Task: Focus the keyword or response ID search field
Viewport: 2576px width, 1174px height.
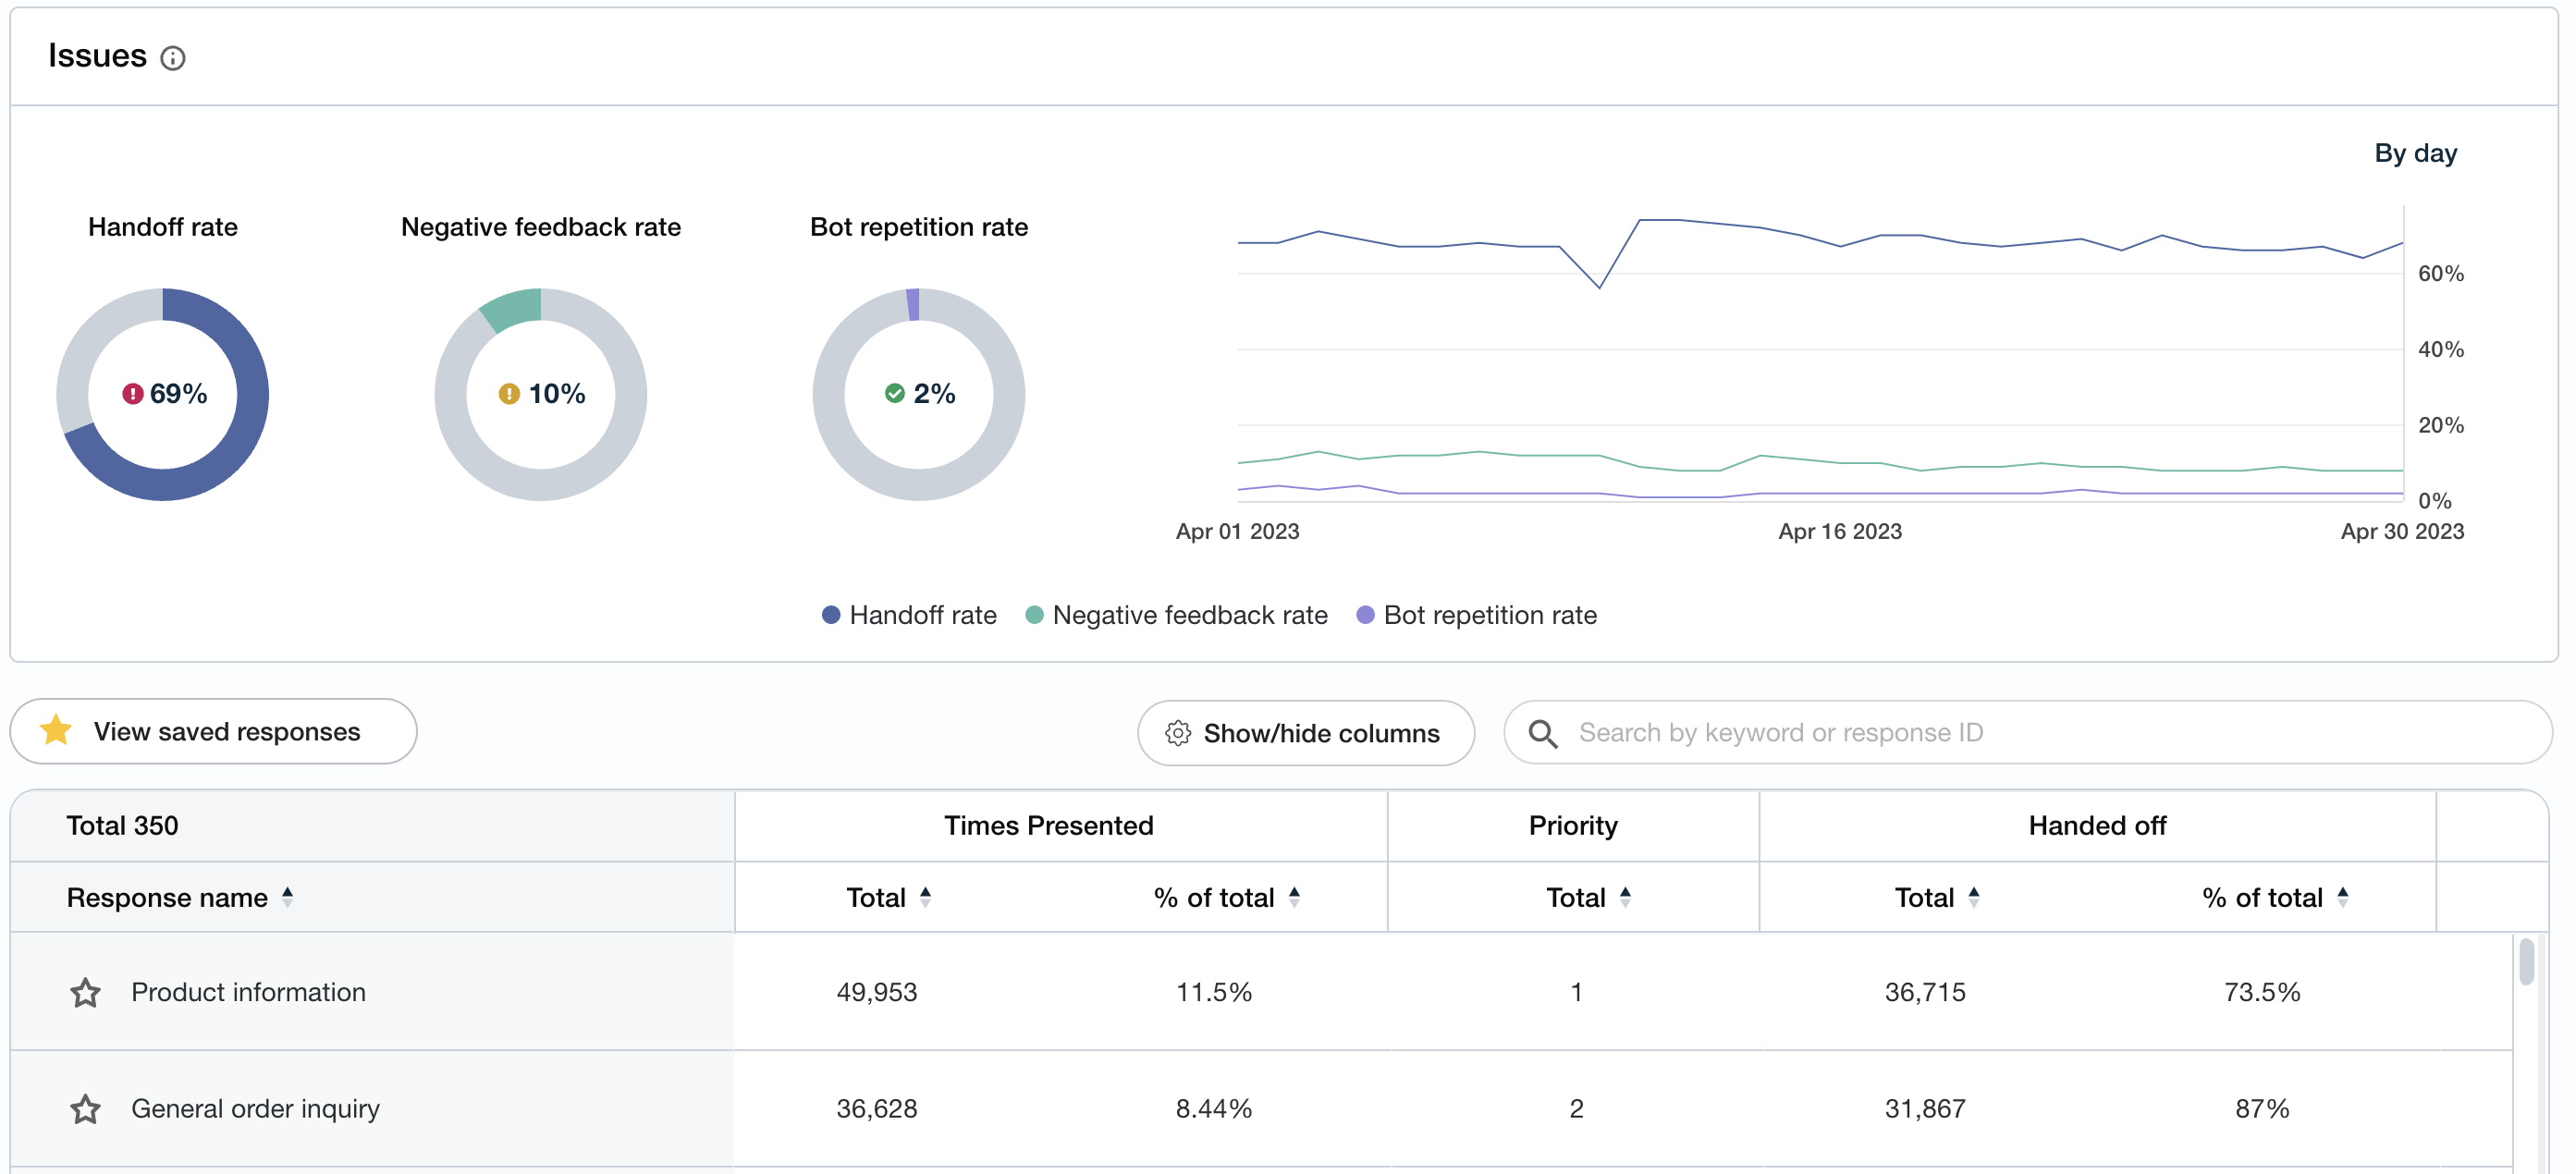Action: (2040, 733)
